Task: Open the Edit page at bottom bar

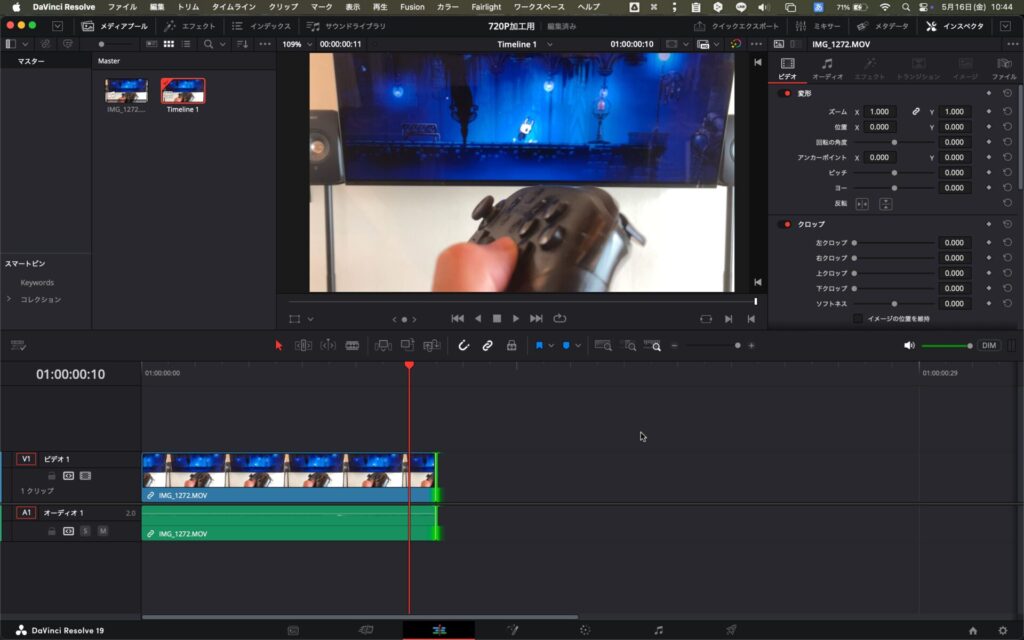Action: 439,630
